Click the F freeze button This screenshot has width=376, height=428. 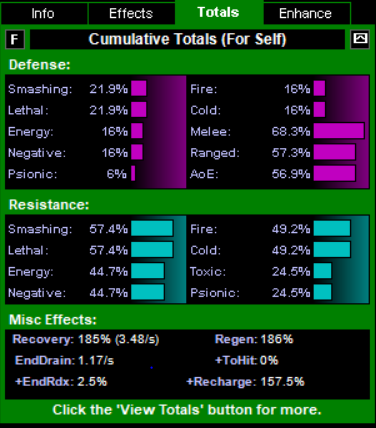click(x=15, y=39)
